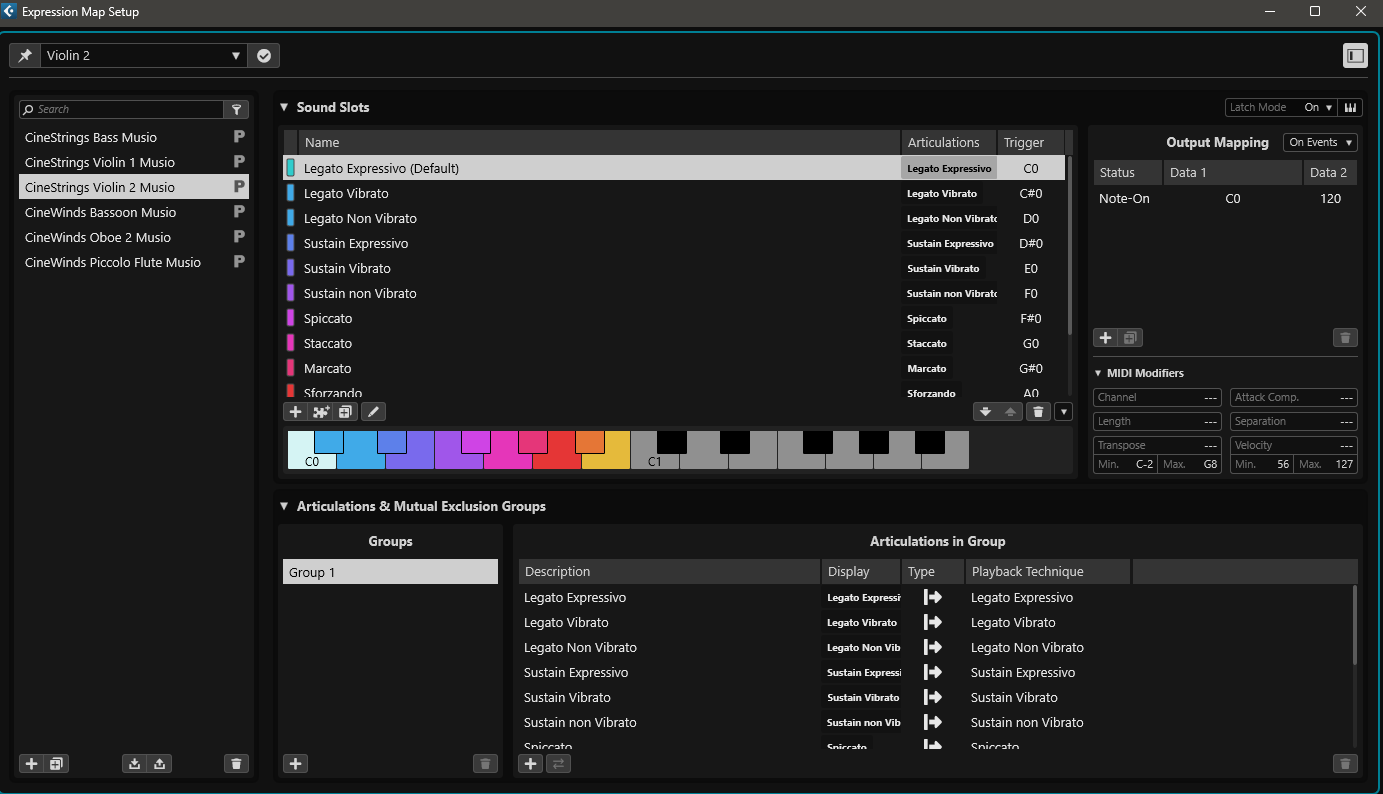Import an expression map file
This screenshot has height=794, width=1383.
(x=134, y=764)
